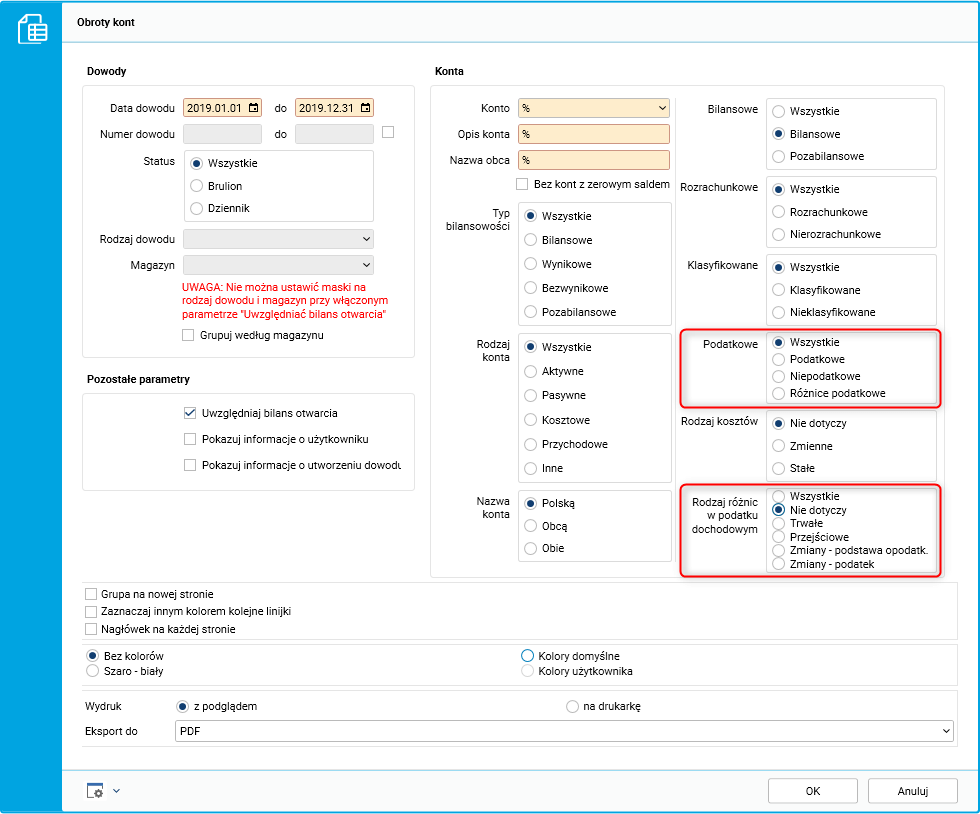
Task: Enable Grupa na nowej stronie
Action: [x=91, y=594]
